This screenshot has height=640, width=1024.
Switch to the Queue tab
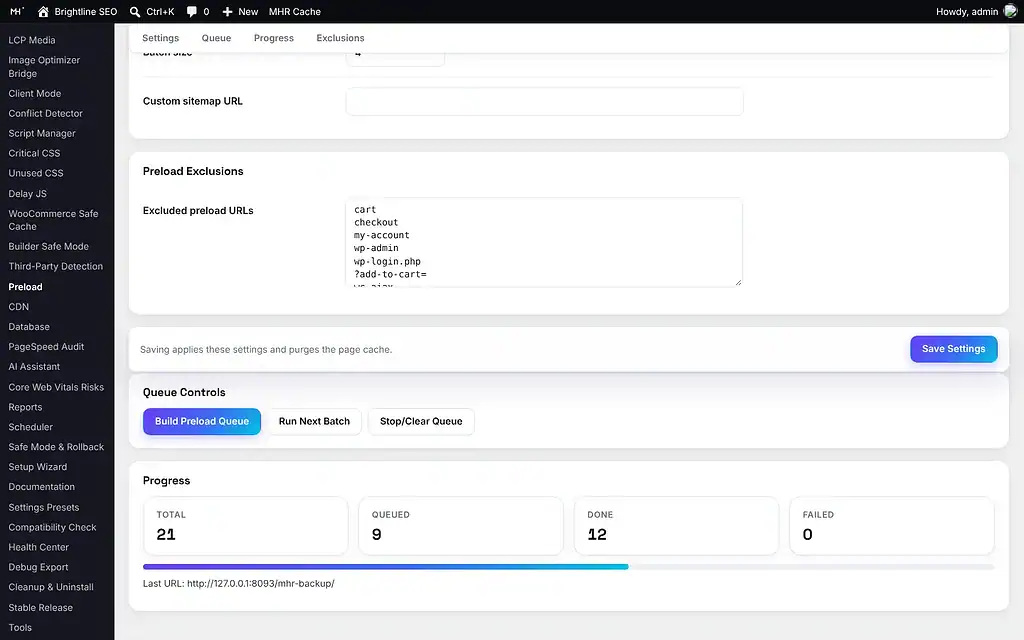pyautogui.click(x=216, y=38)
